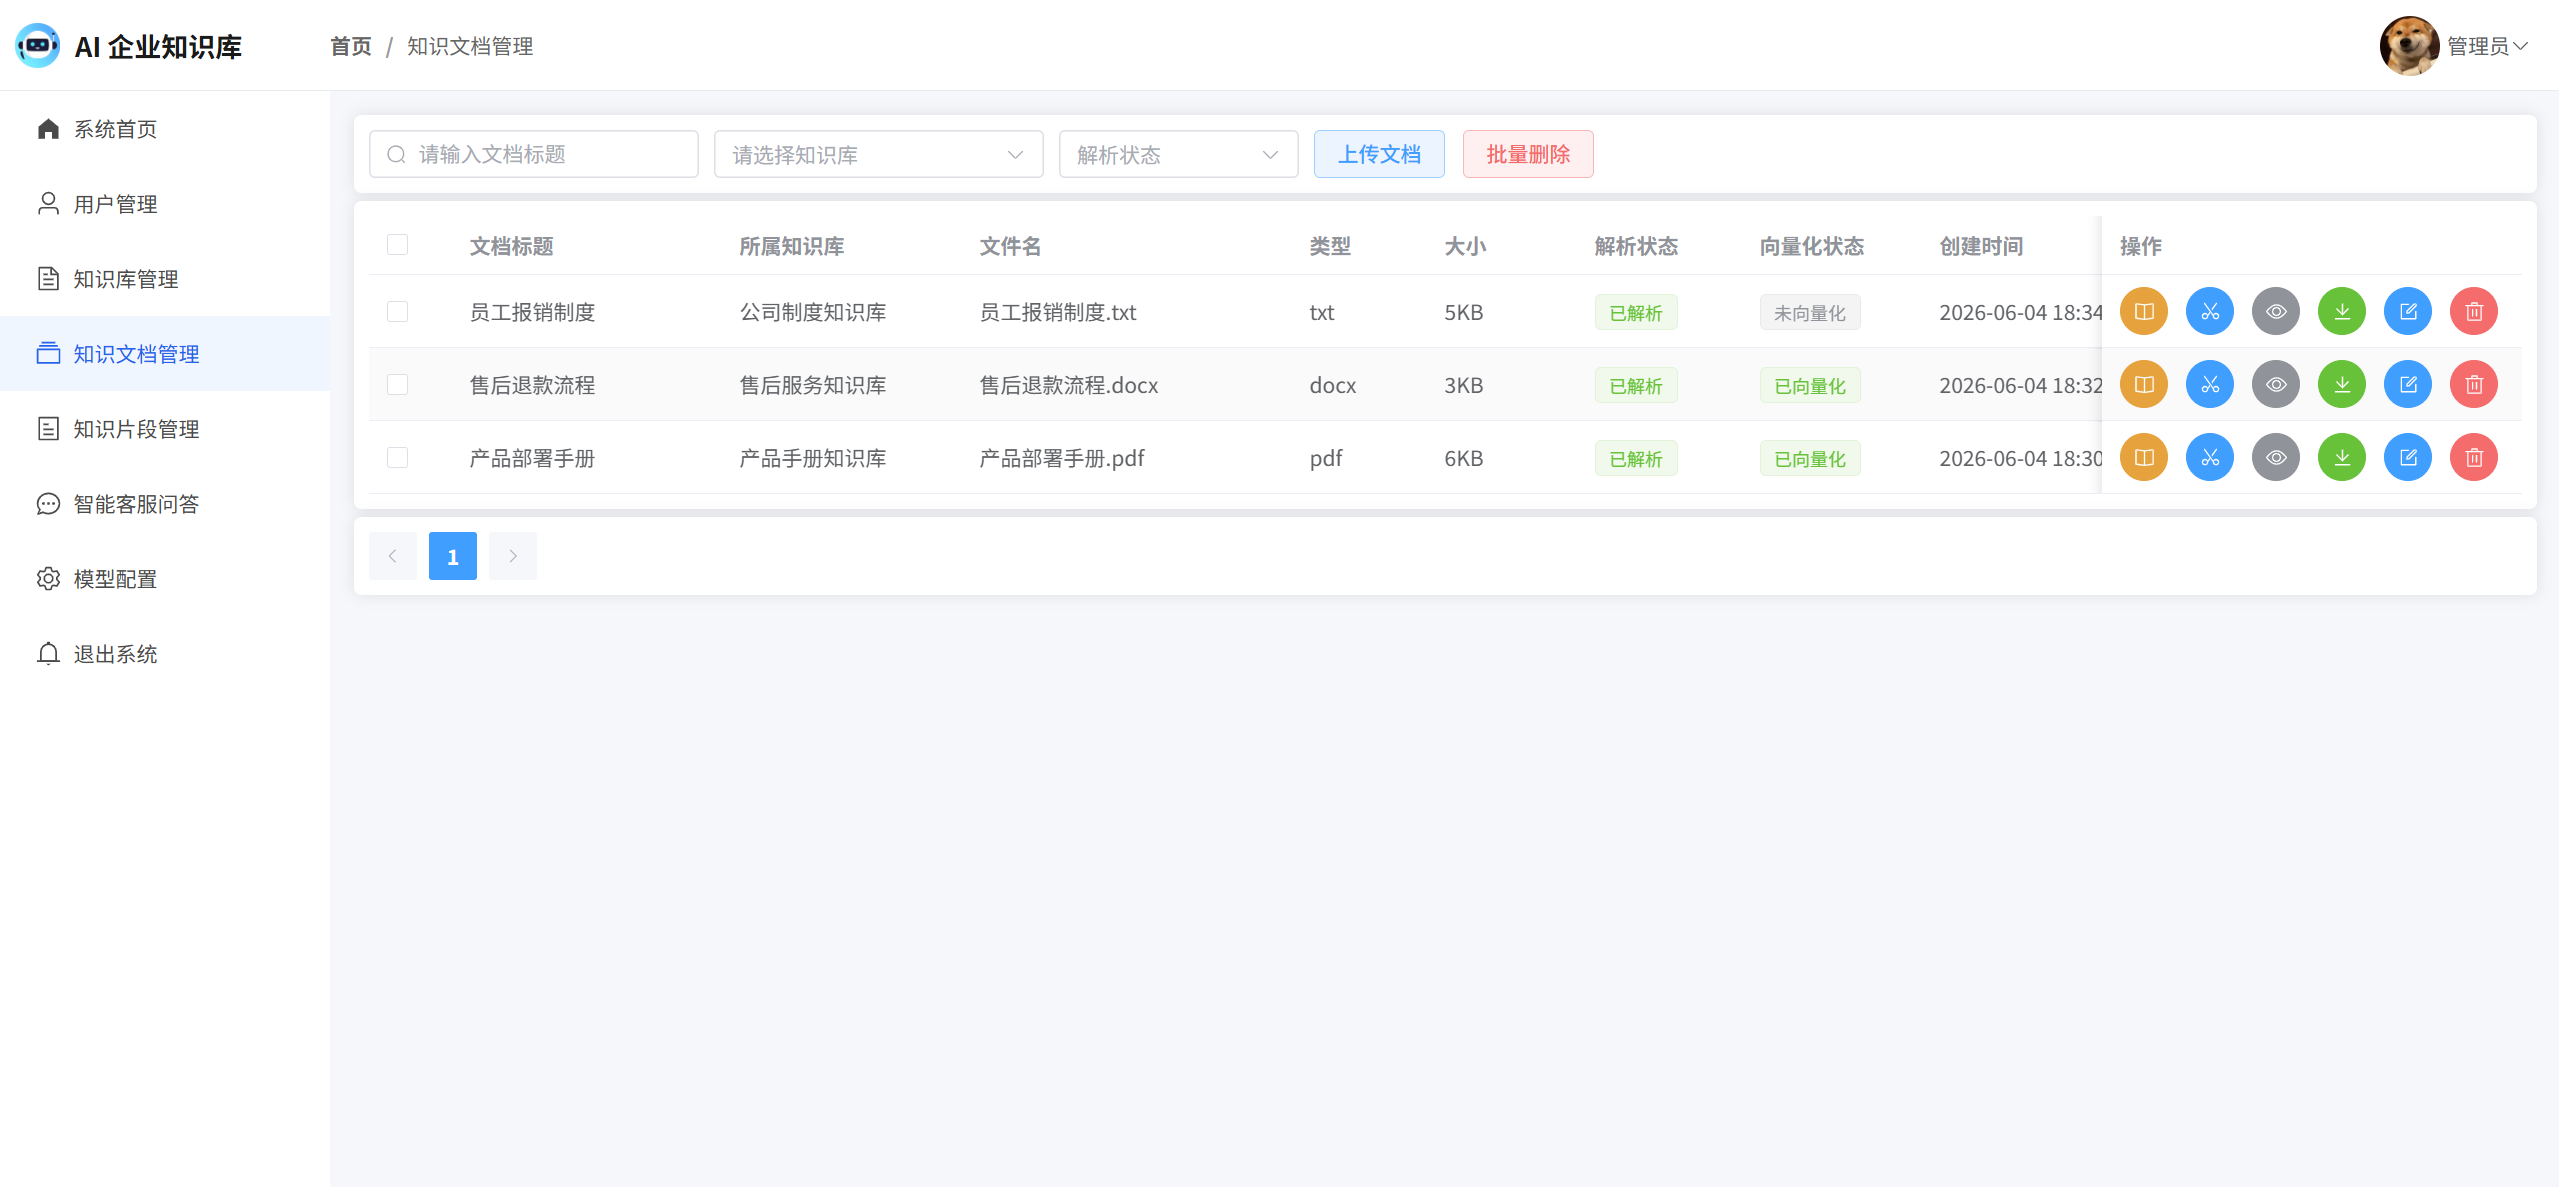This screenshot has width=2559, height=1187.
Task: Click the scissors split icon for 员工报销制度
Action: 2209,312
